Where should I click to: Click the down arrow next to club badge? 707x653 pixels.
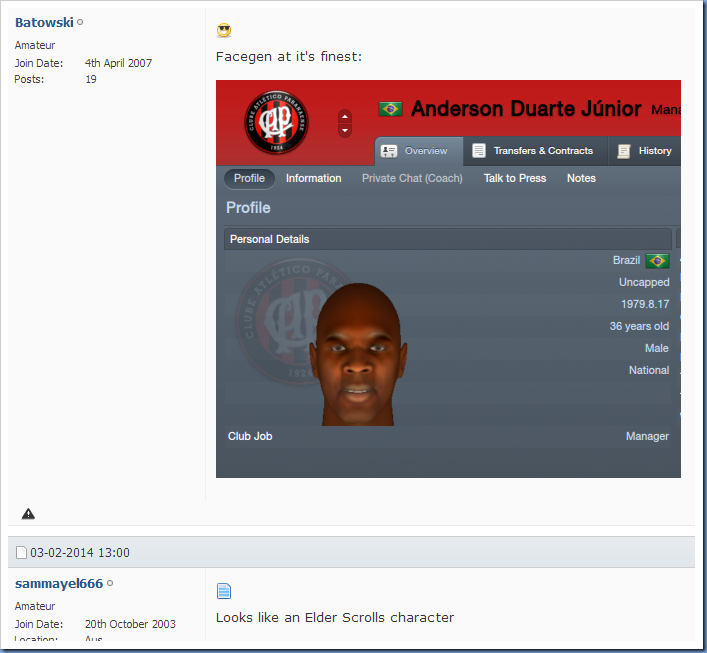click(345, 131)
